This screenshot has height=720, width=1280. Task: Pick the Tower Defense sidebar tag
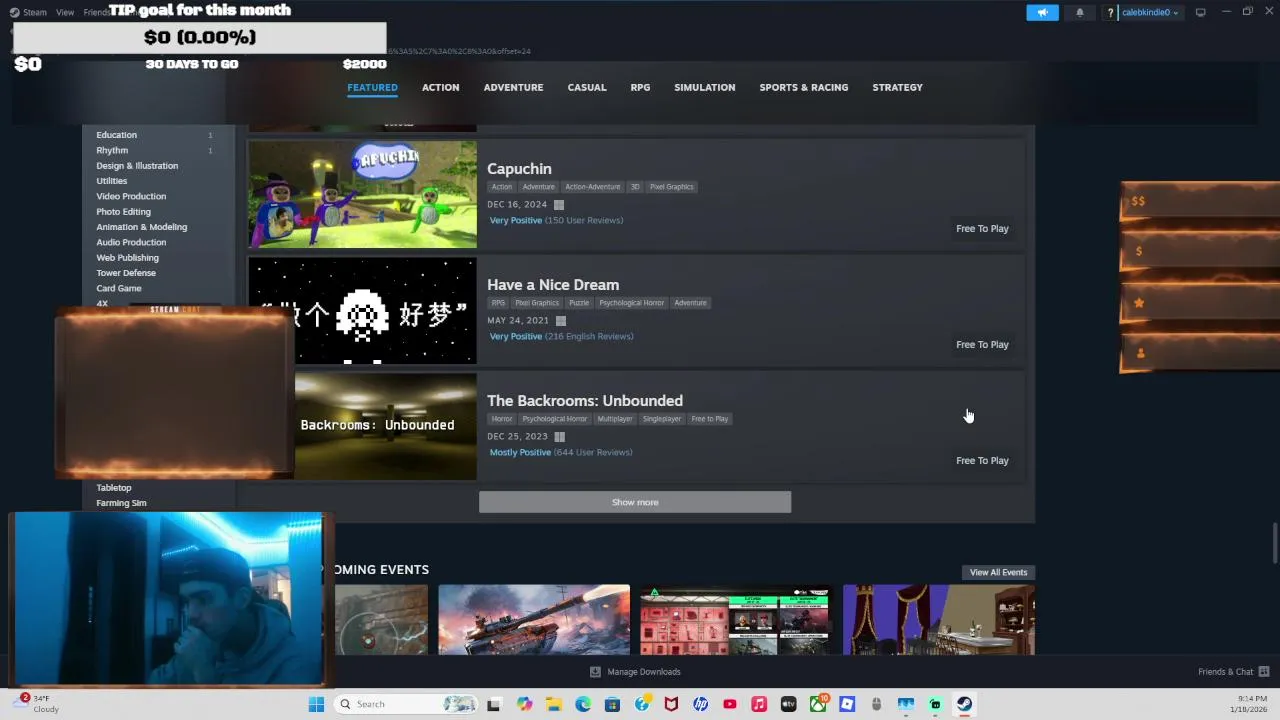(x=126, y=273)
